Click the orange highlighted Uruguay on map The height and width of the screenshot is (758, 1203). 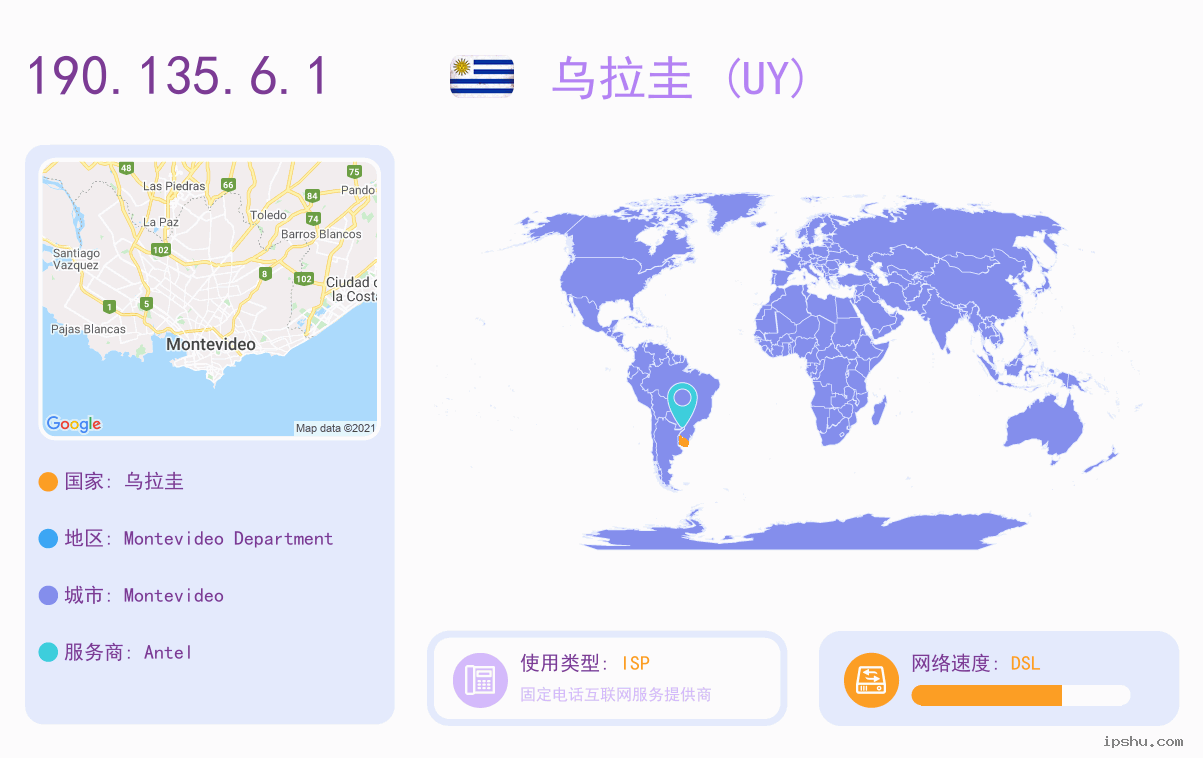pyautogui.click(x=684, y=440)
